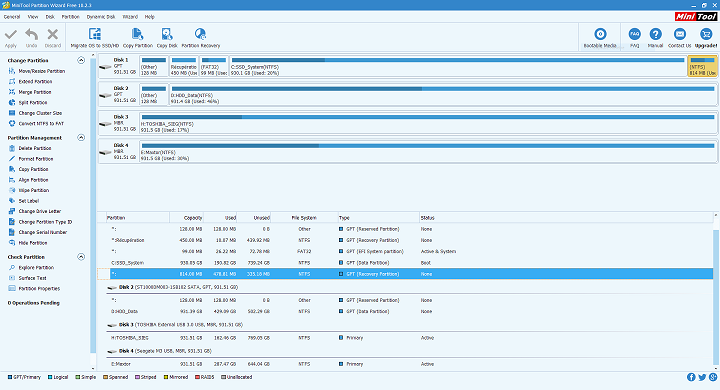Choose Wipe Partition action
720x390 pixels.
click(29, 190)
